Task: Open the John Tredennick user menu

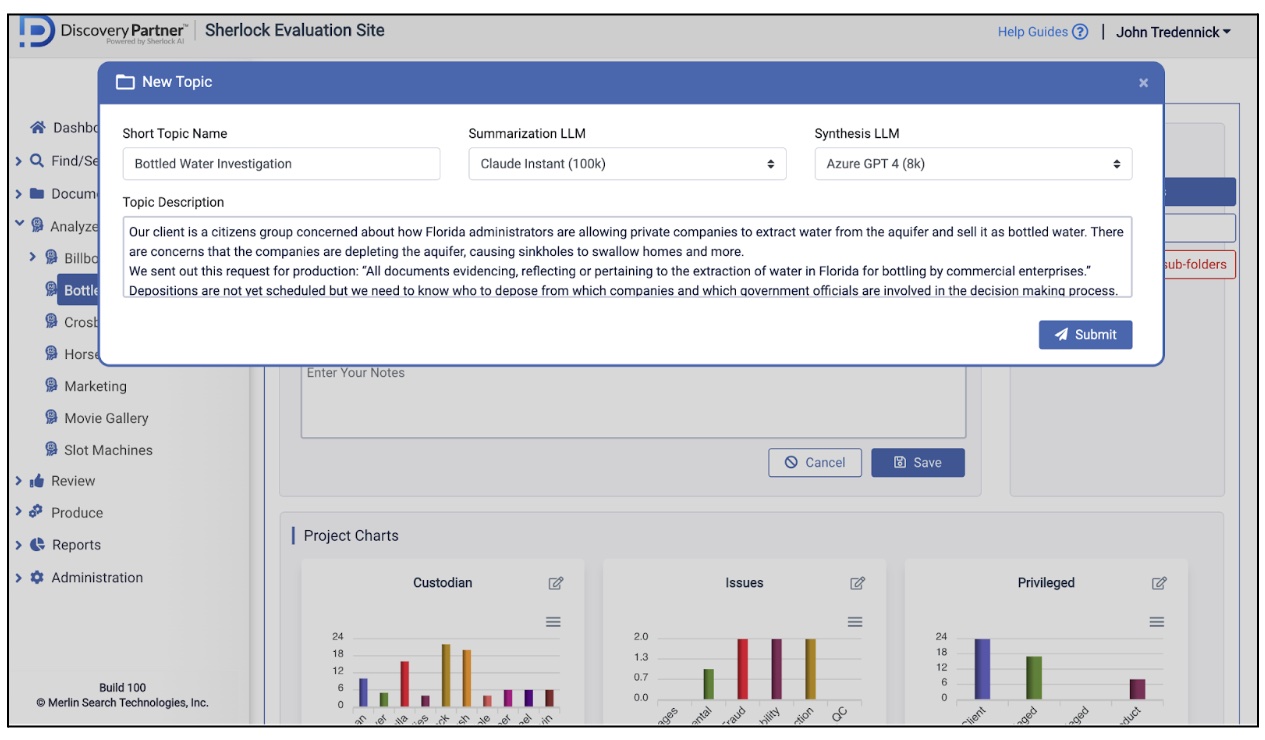Action: (1173, 32)
